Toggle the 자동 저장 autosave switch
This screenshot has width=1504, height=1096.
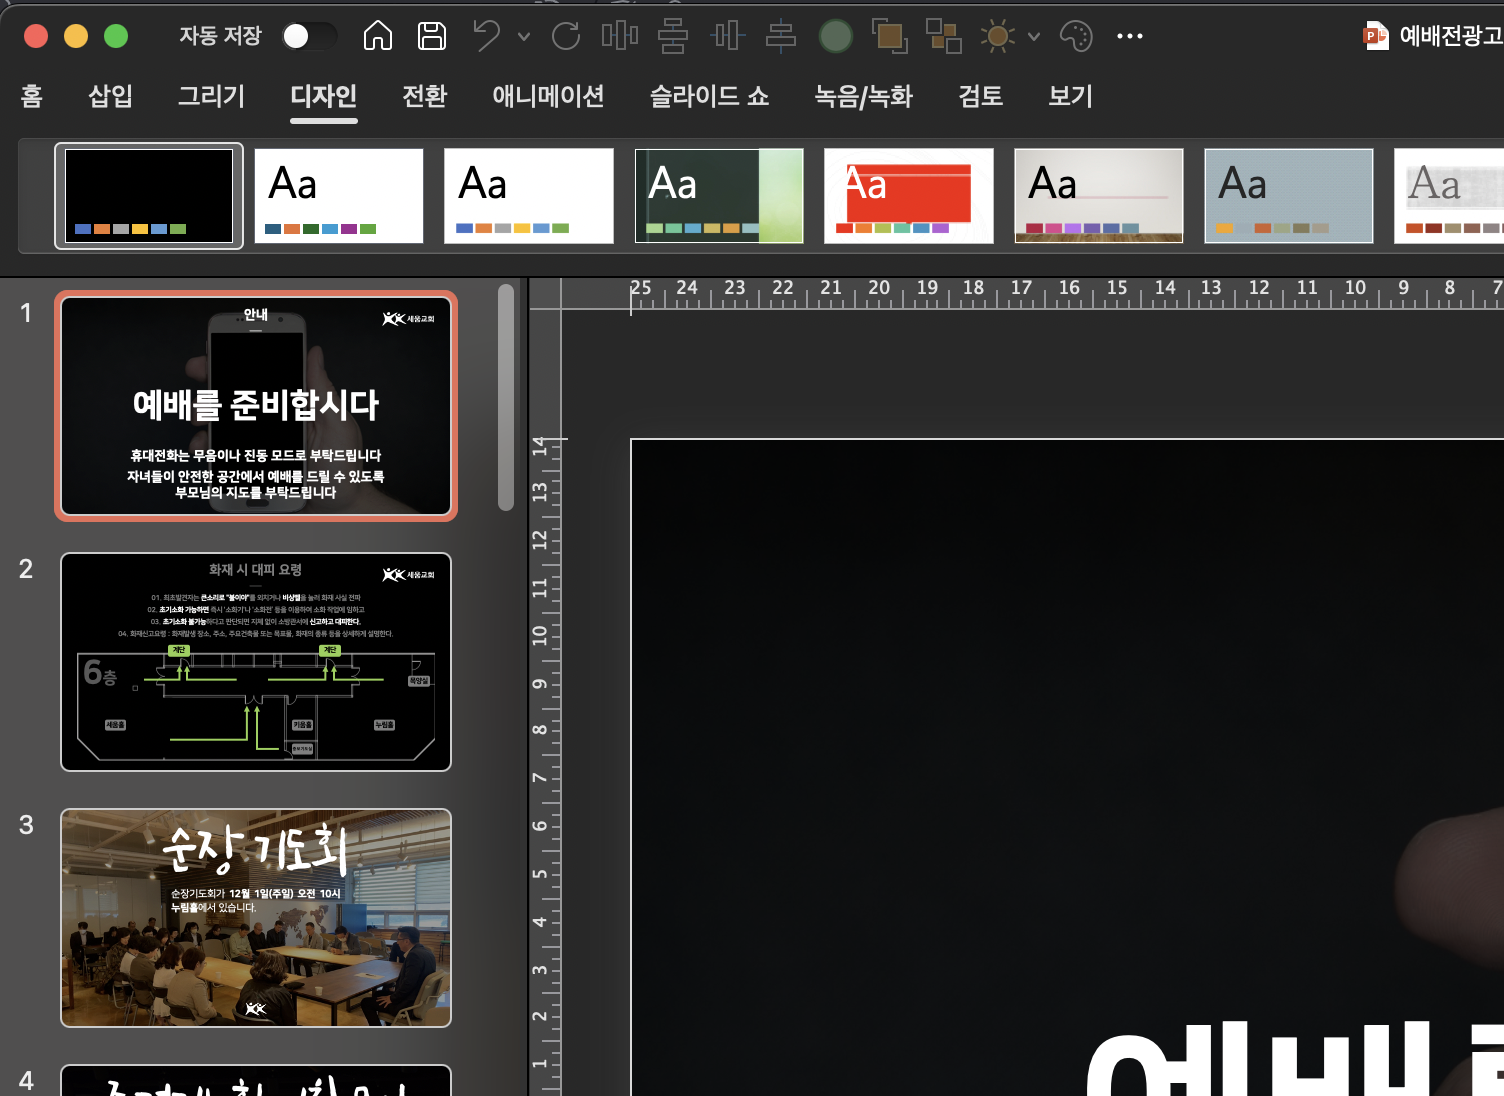click(x=308, y=36)
